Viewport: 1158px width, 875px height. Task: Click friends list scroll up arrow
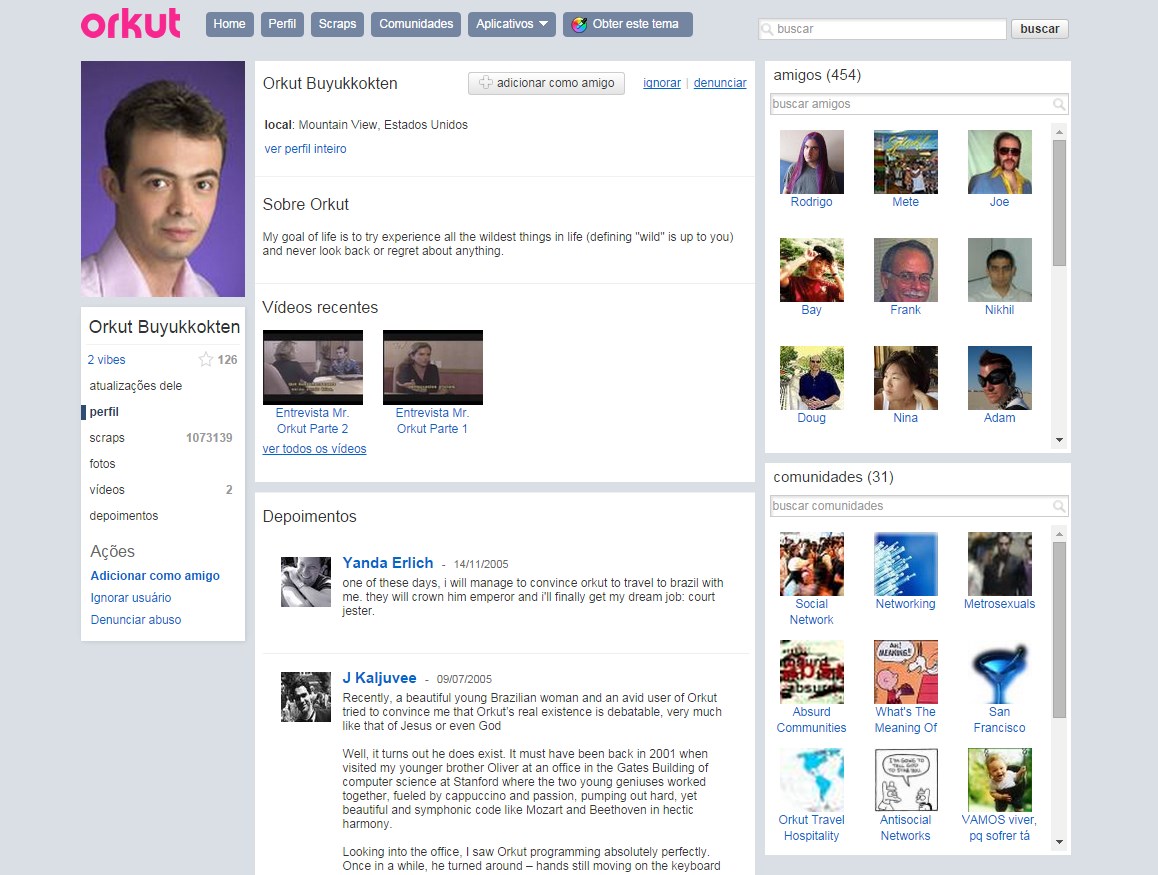coord(1059,131)
